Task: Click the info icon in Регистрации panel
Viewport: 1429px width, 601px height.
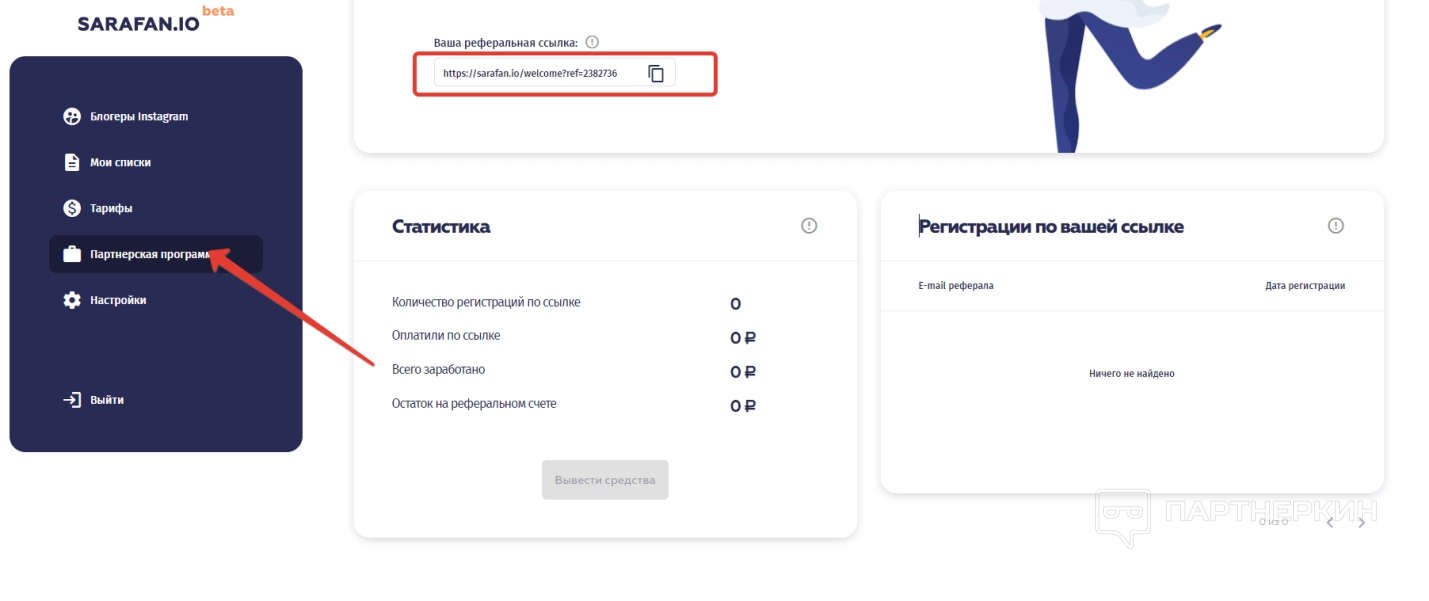Action: tap(1335, 226)
